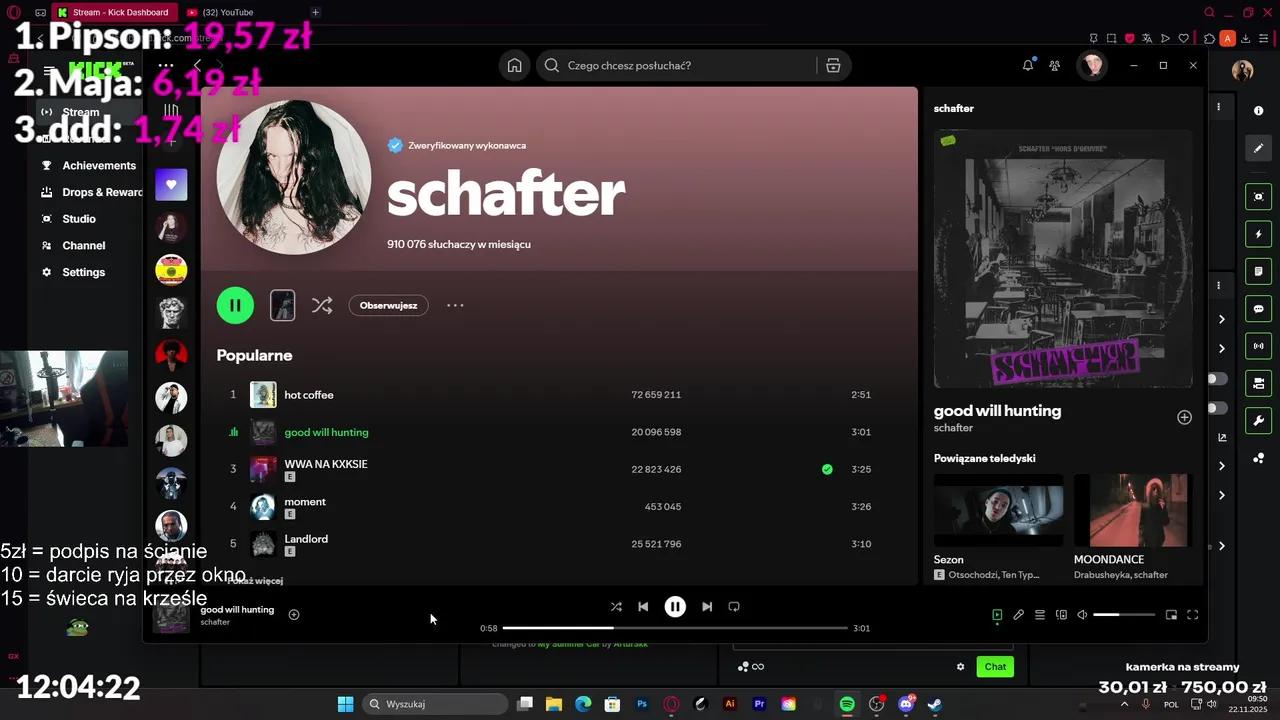The width and height of the screenshot is (1280, 720).
Task: Open chat settings gear next to Chat button
Action: point(961,667)
